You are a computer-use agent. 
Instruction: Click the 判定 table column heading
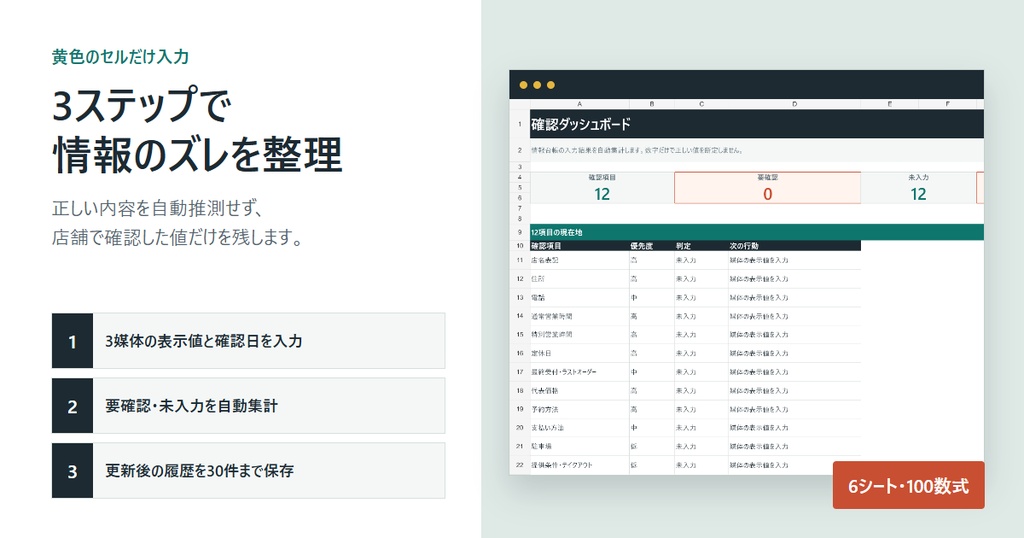pyautogui.click(x=701, y=245)
